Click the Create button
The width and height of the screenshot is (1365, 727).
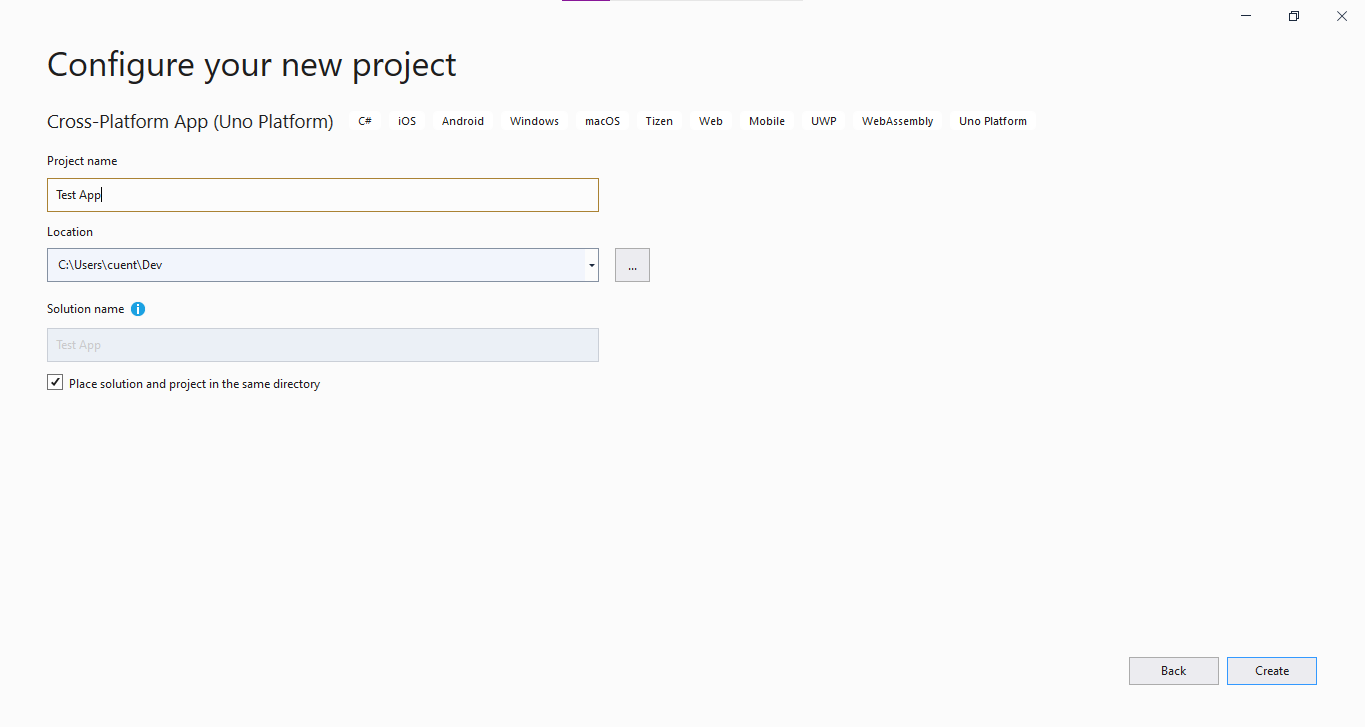point(1272,671)
